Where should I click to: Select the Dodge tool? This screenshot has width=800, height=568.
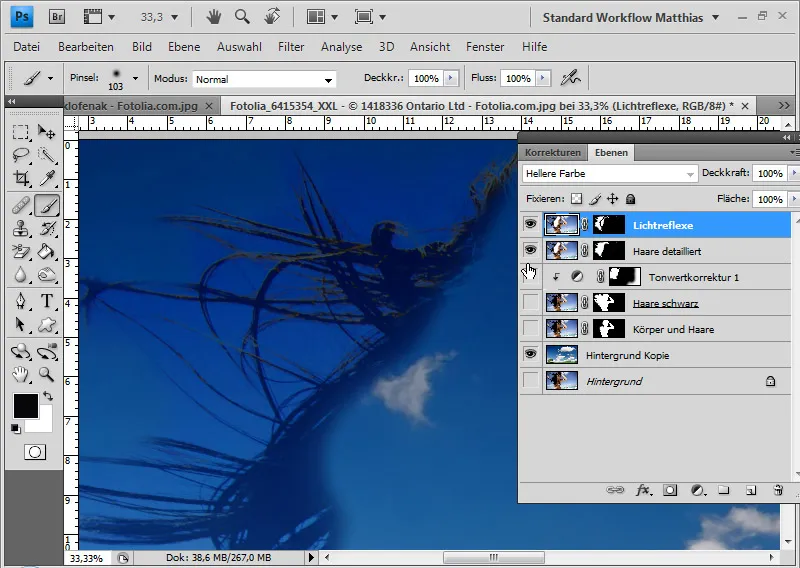coord(47,275)
